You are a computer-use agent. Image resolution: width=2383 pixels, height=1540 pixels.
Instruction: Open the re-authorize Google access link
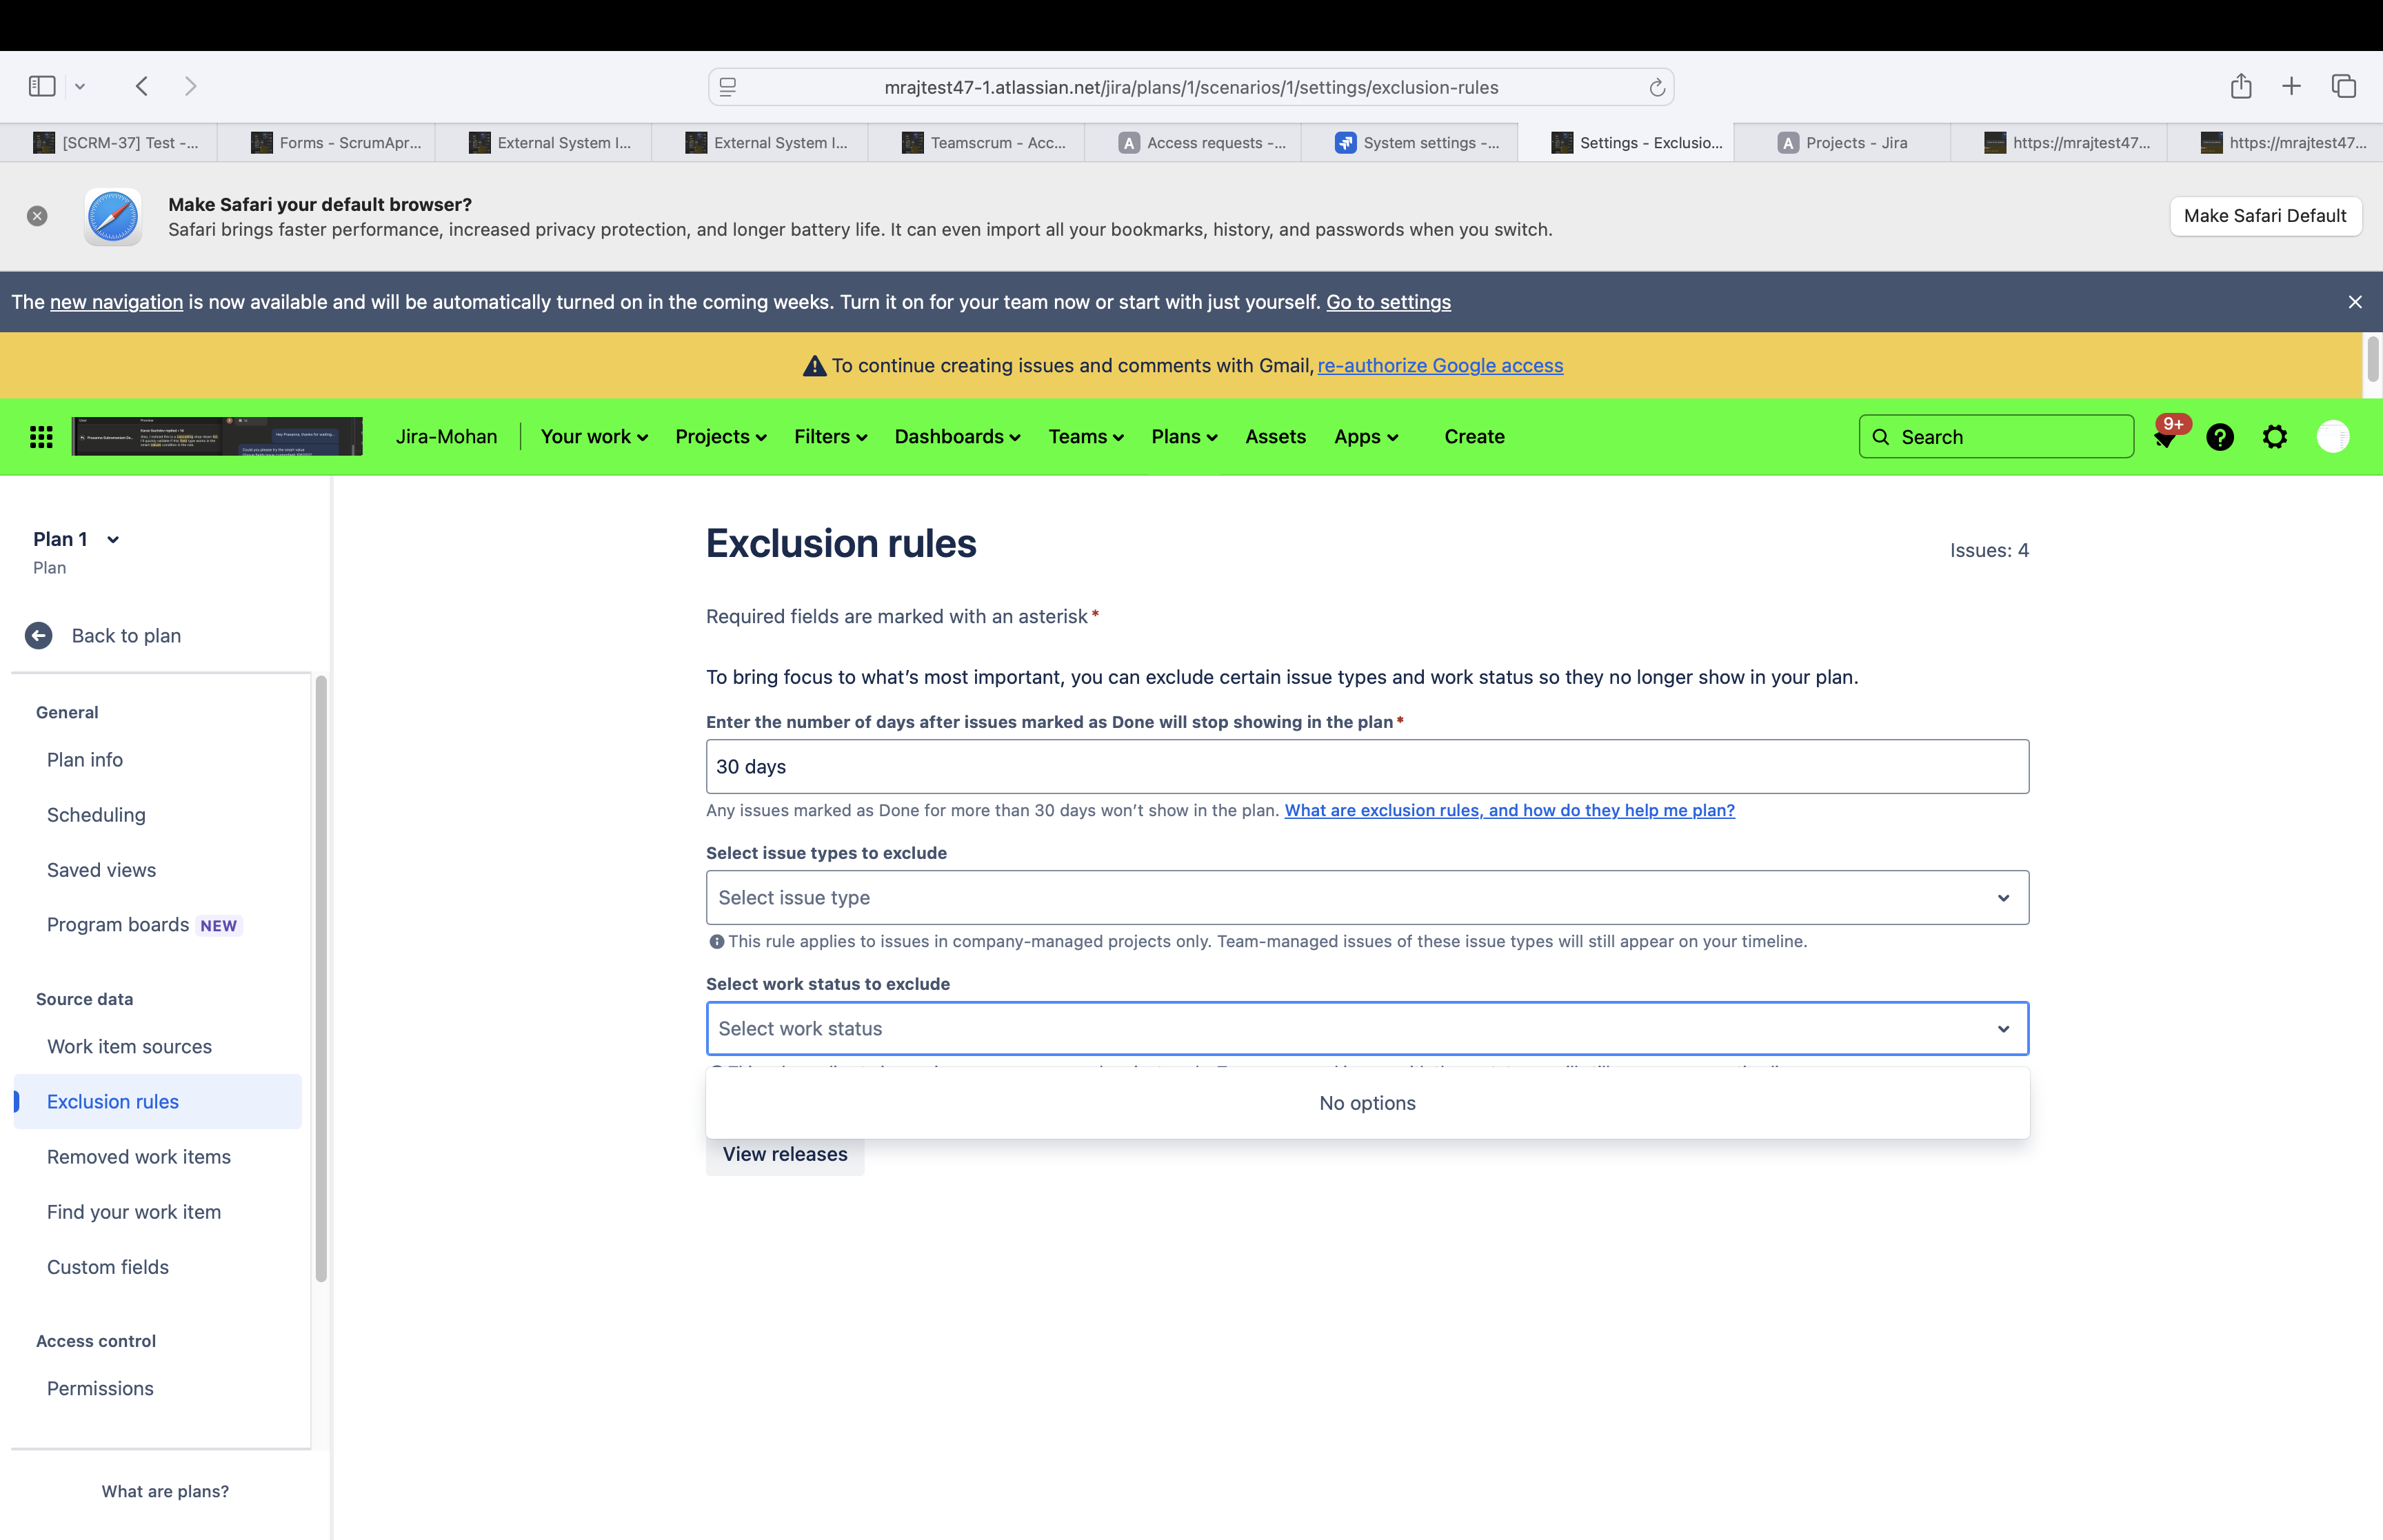(x=1439, y=366)
